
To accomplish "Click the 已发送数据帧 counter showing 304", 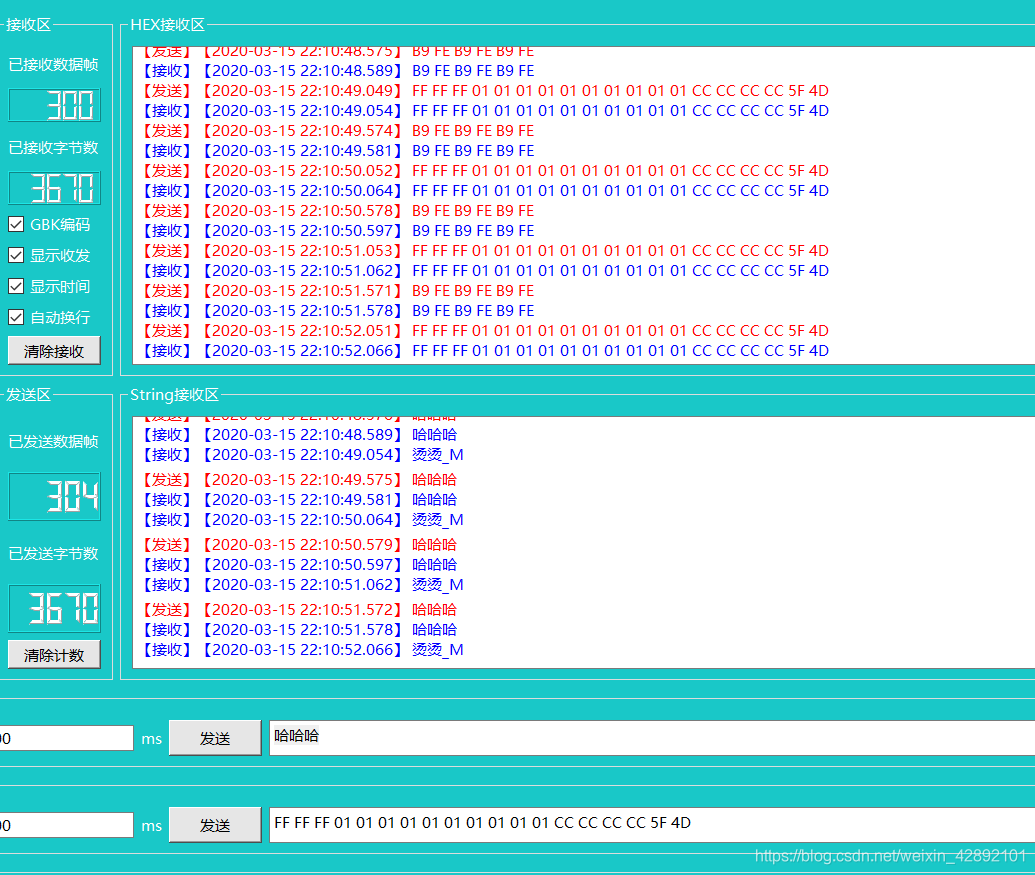I will coord(54,496).
